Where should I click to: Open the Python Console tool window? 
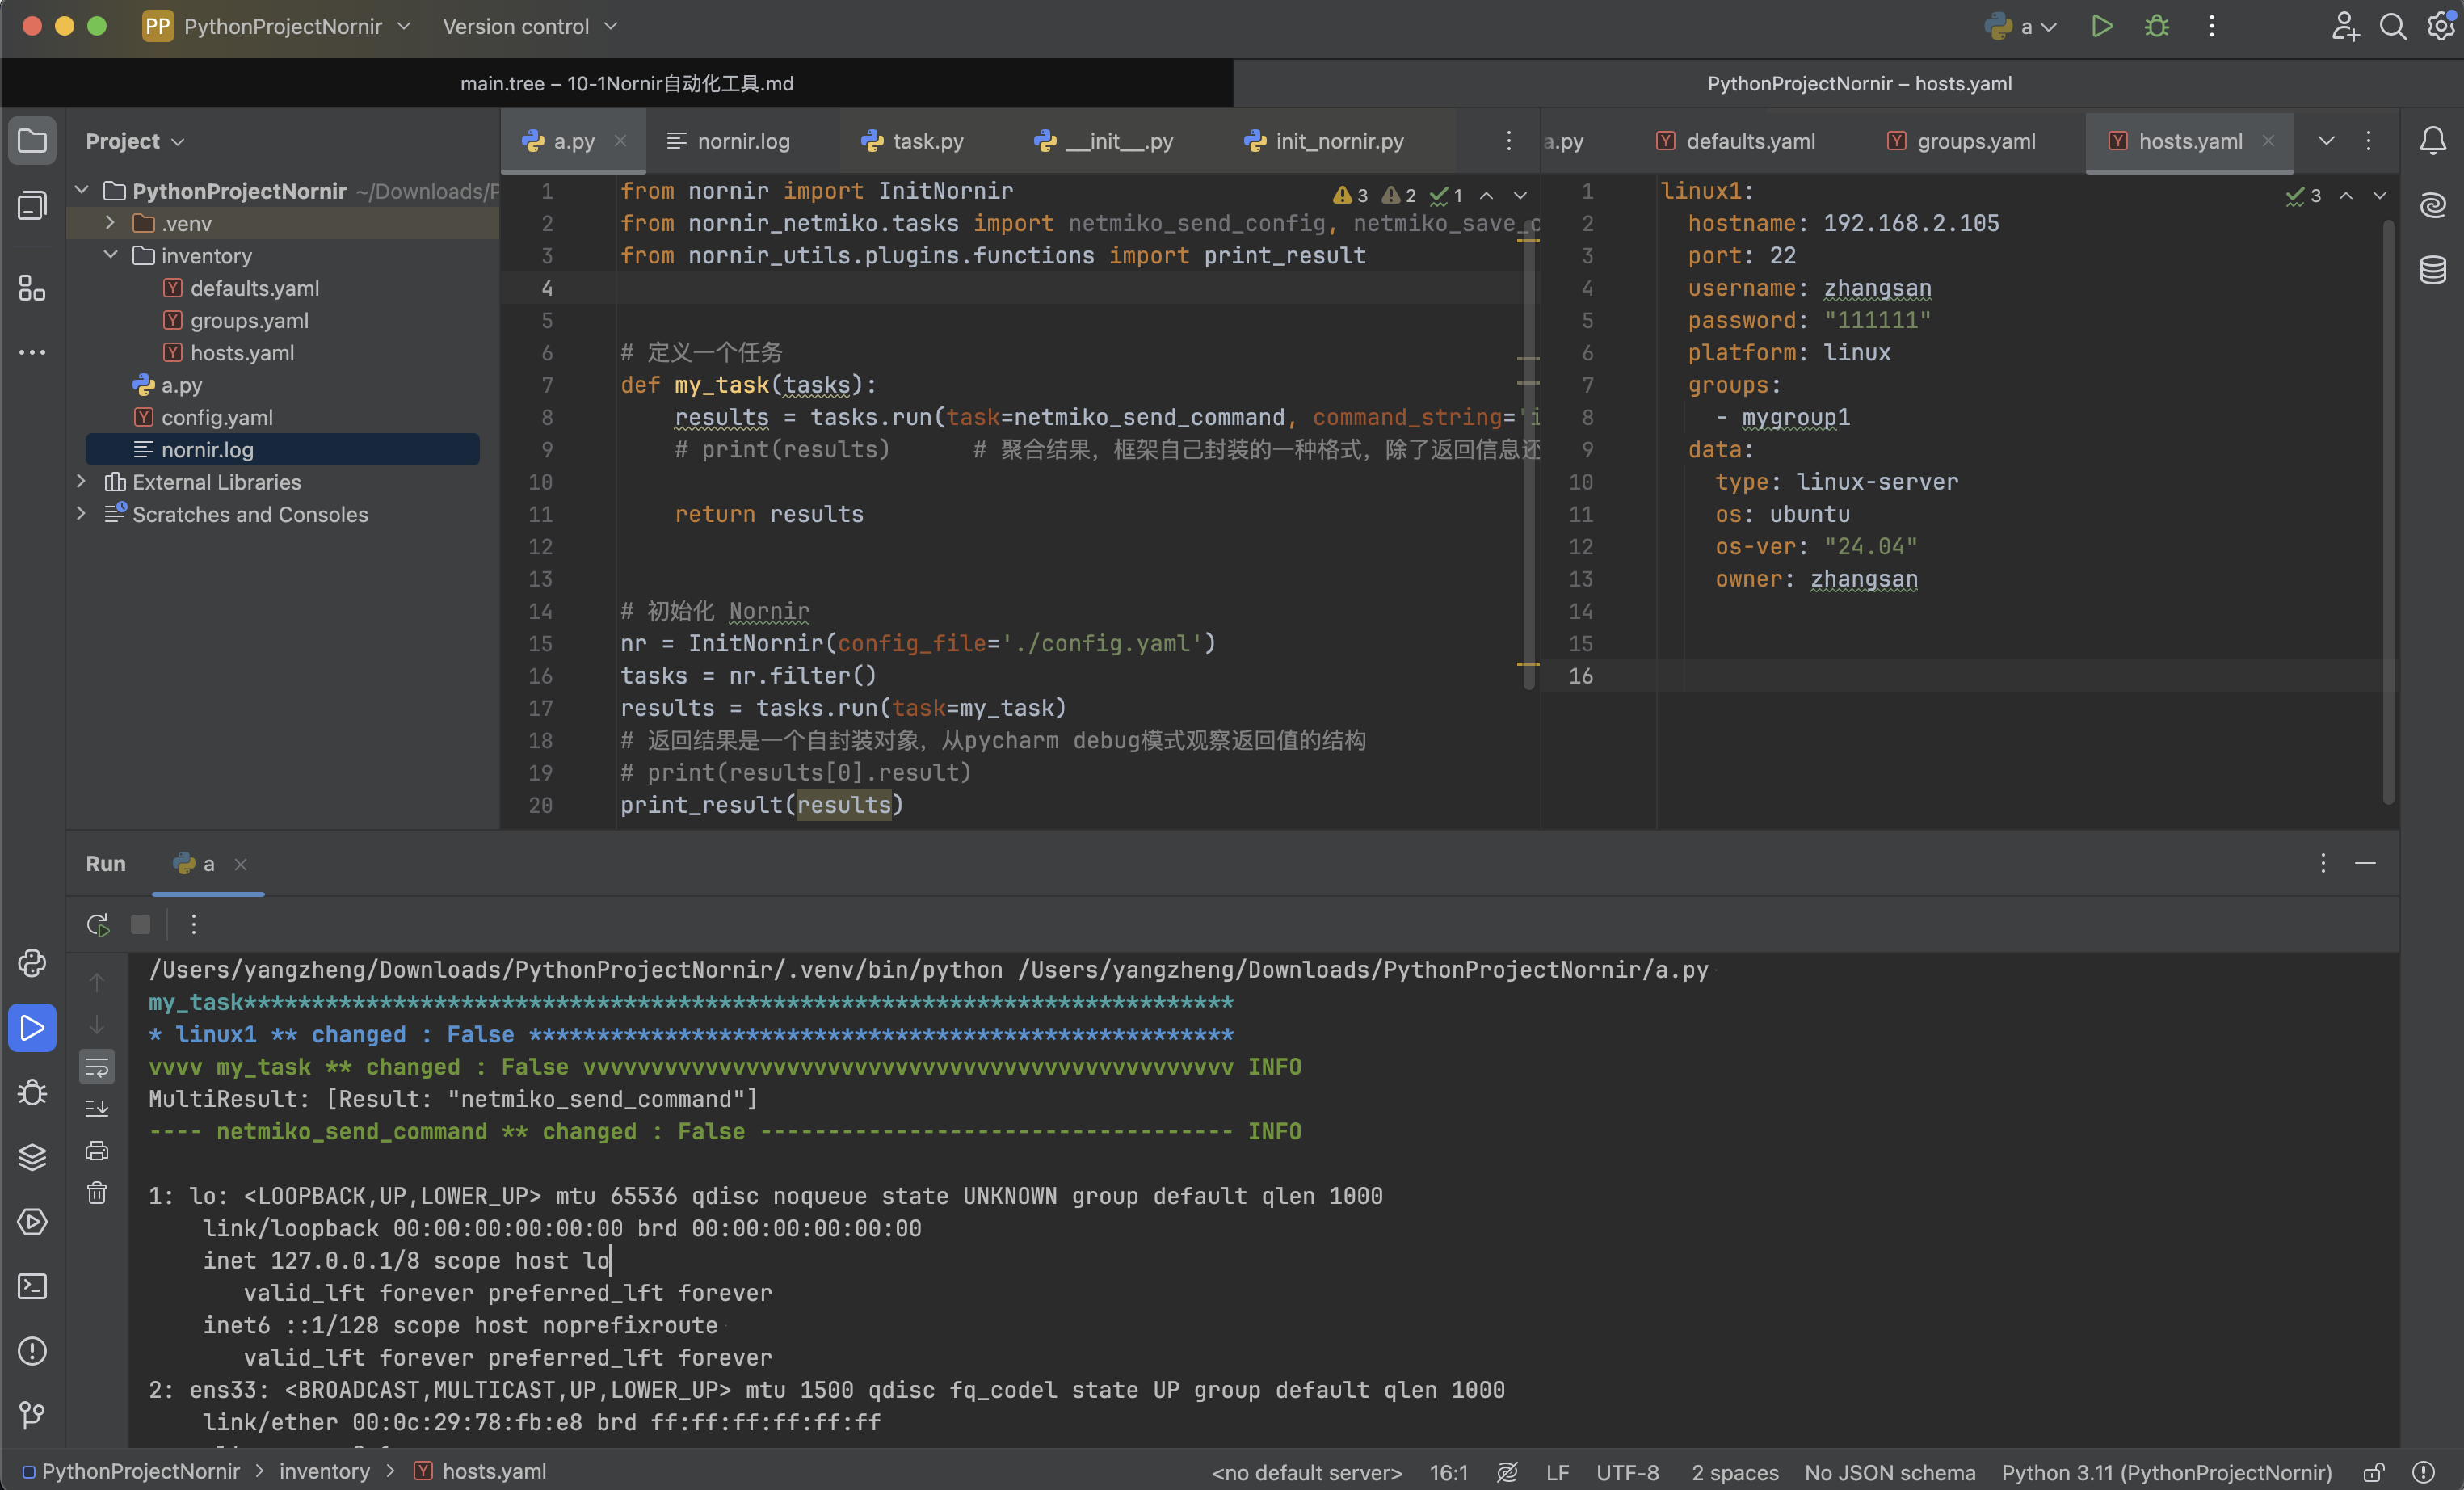32,963
